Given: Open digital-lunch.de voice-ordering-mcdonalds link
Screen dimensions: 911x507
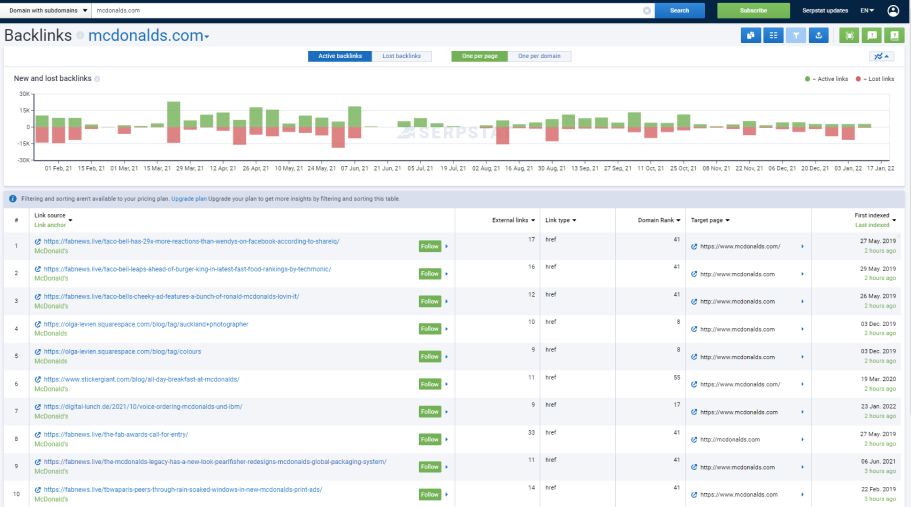Looking at the screenshot, I should pos(143,407).
